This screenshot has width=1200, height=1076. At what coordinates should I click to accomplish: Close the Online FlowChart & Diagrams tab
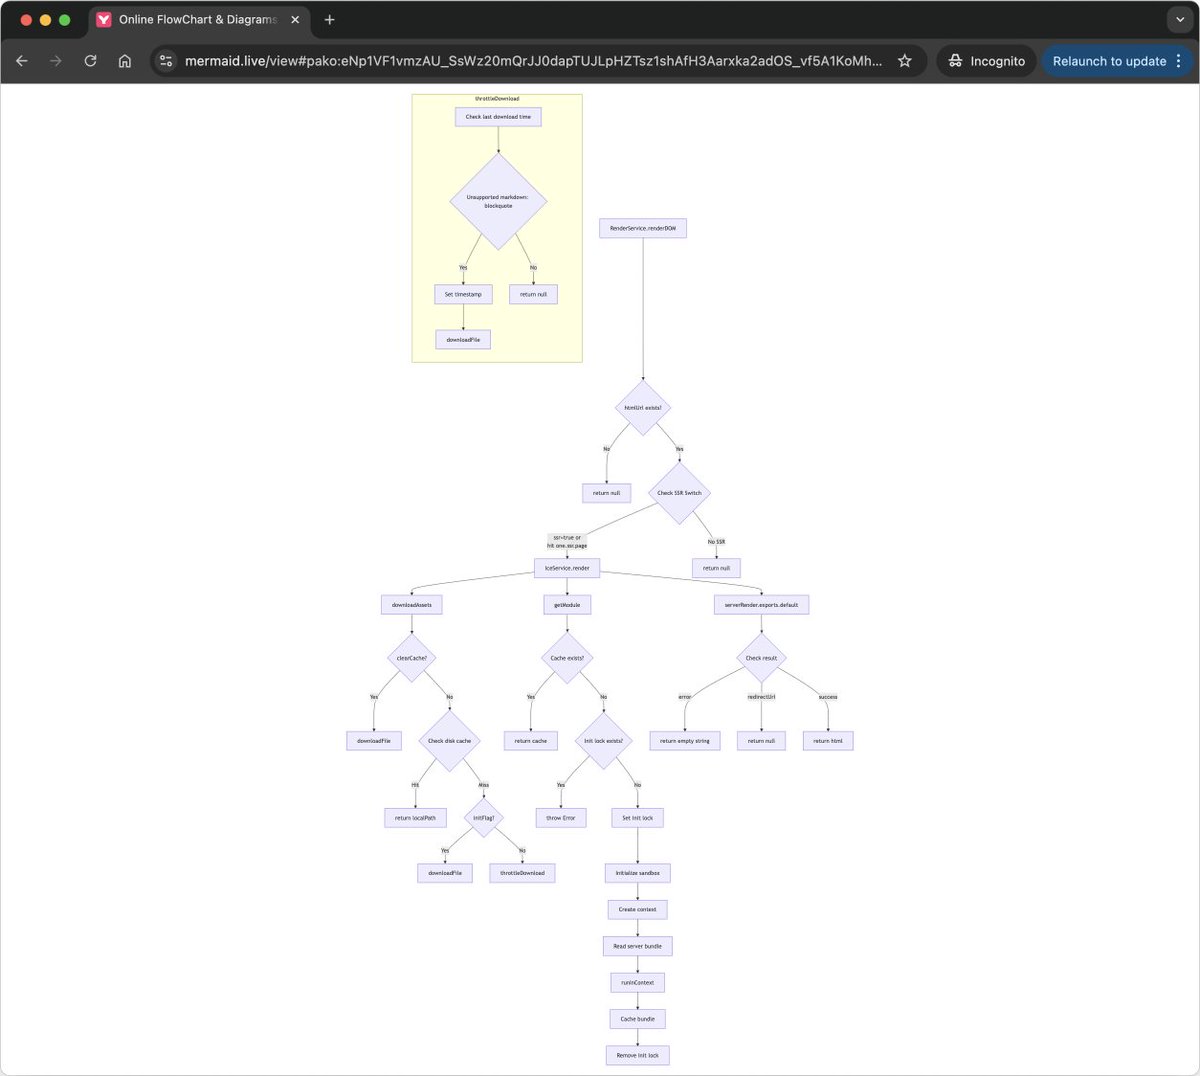point(295,19)
